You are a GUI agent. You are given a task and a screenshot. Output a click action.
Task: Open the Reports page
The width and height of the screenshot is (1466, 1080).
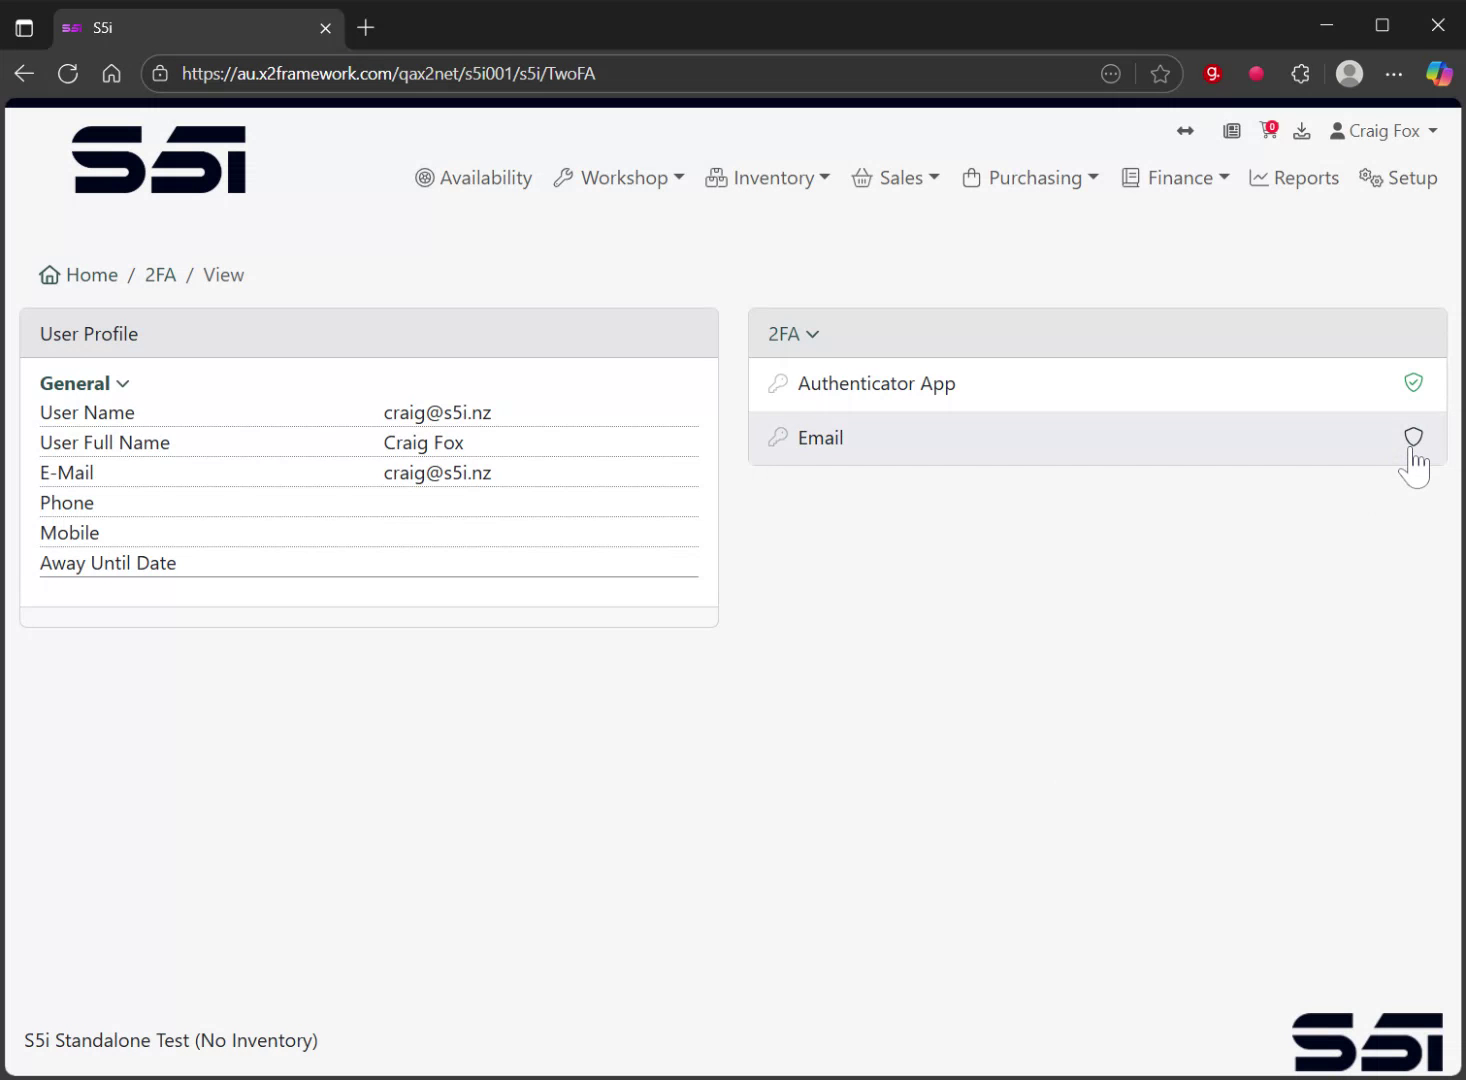point(1294,178)
